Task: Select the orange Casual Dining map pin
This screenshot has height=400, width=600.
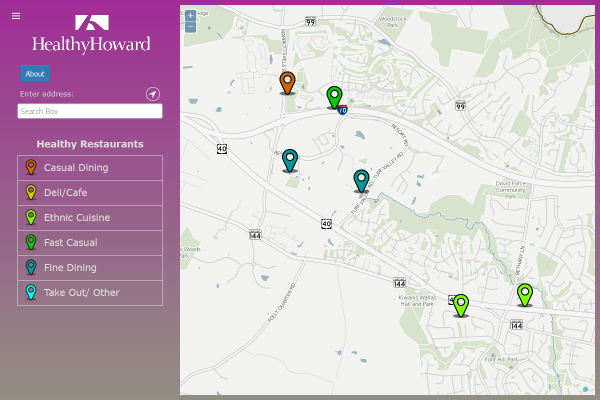Action: point(287,83)
